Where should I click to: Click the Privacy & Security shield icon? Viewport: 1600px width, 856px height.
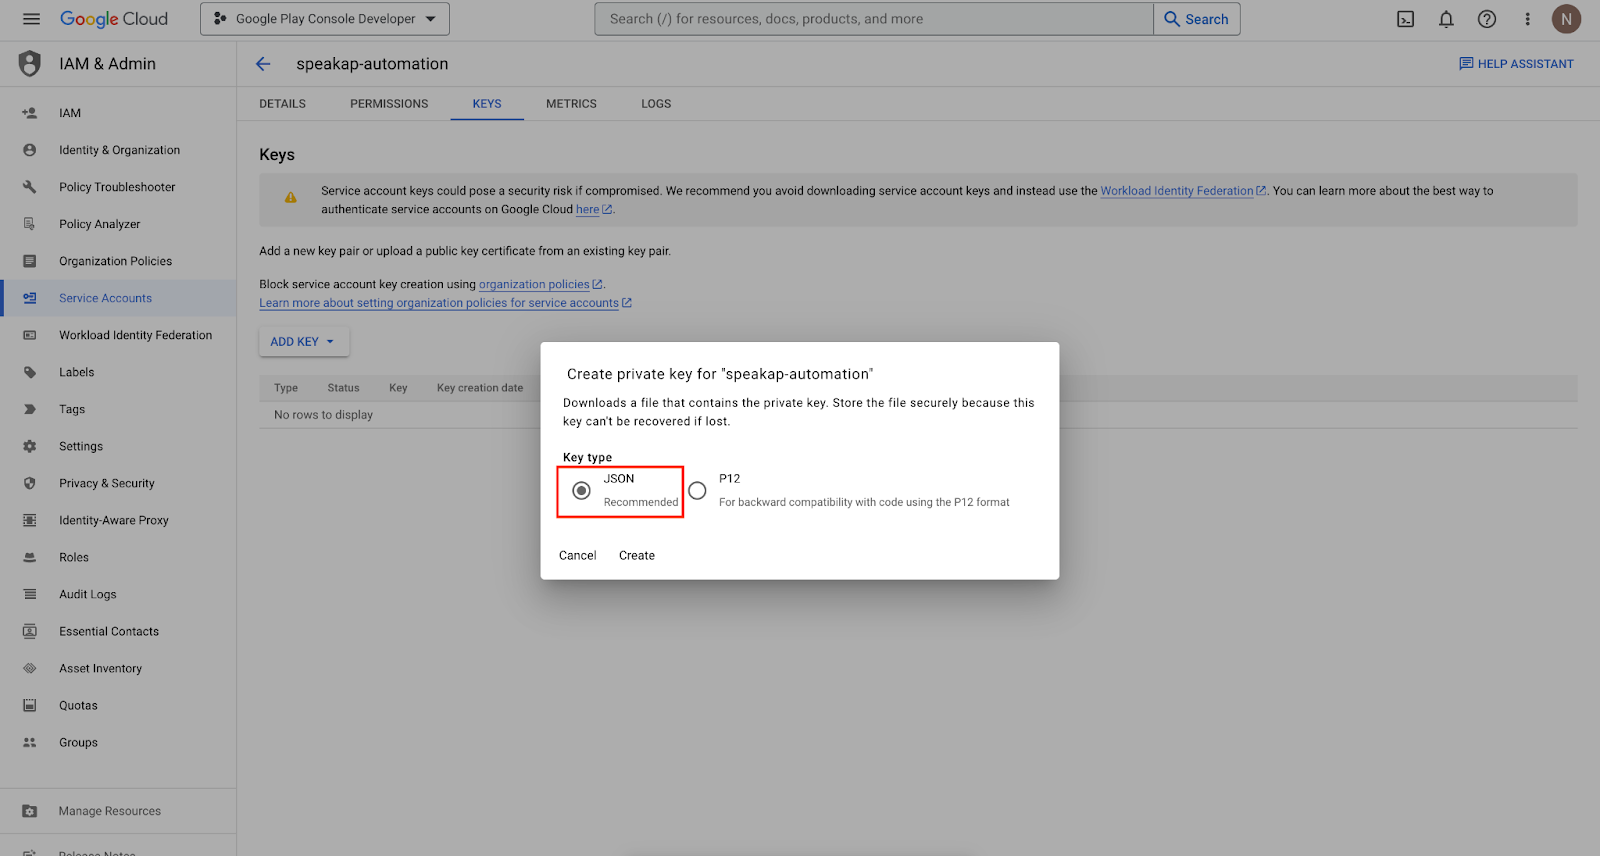pos(30,483)
